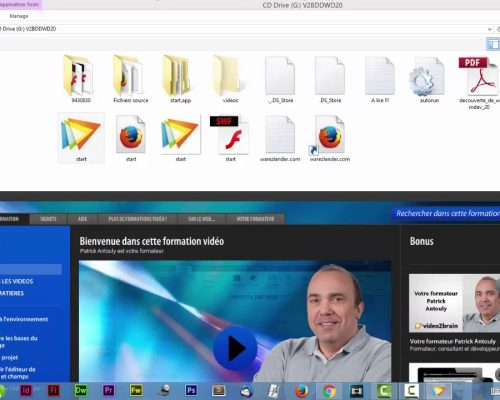Open the Sur le web tab
500x400 pixels.
point(202,219)
